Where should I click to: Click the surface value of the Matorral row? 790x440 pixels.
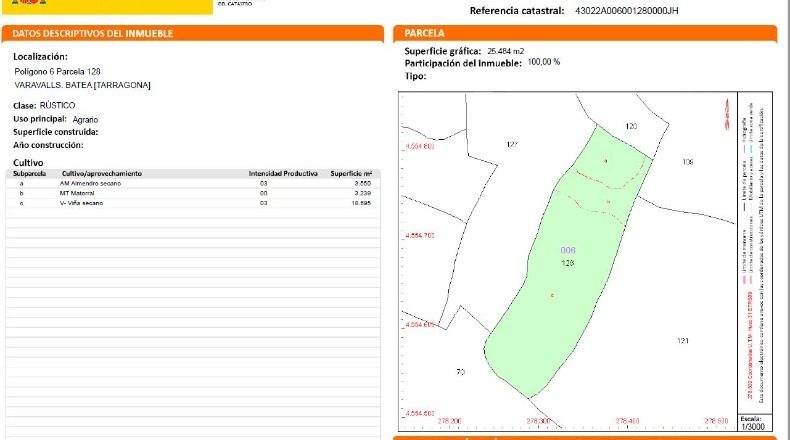point(363,193)
